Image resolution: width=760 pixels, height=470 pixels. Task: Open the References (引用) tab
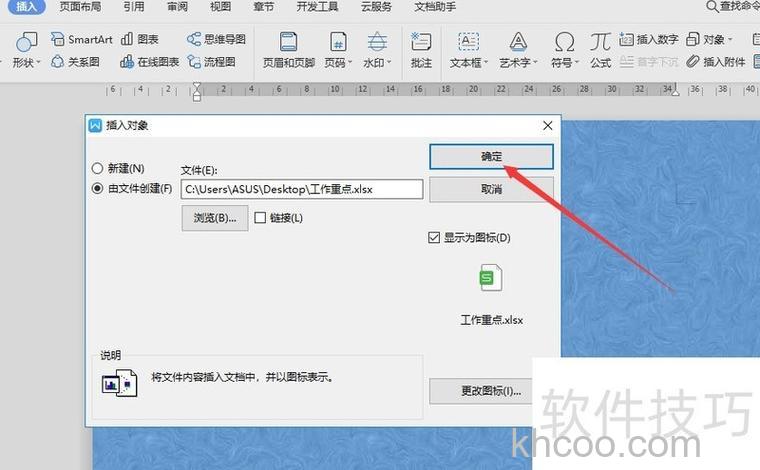coord(134,6)
